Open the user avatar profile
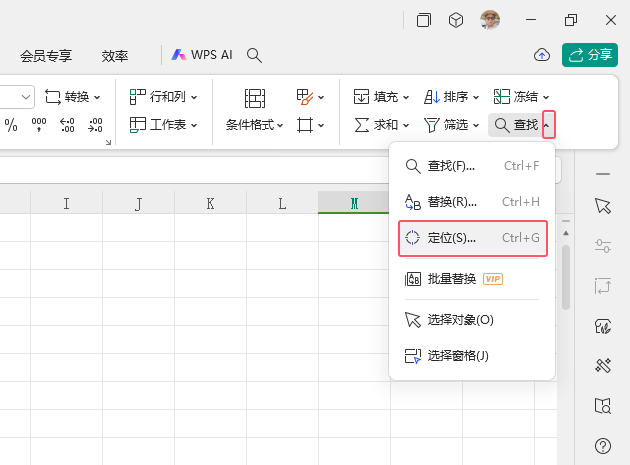 (490, 20)
